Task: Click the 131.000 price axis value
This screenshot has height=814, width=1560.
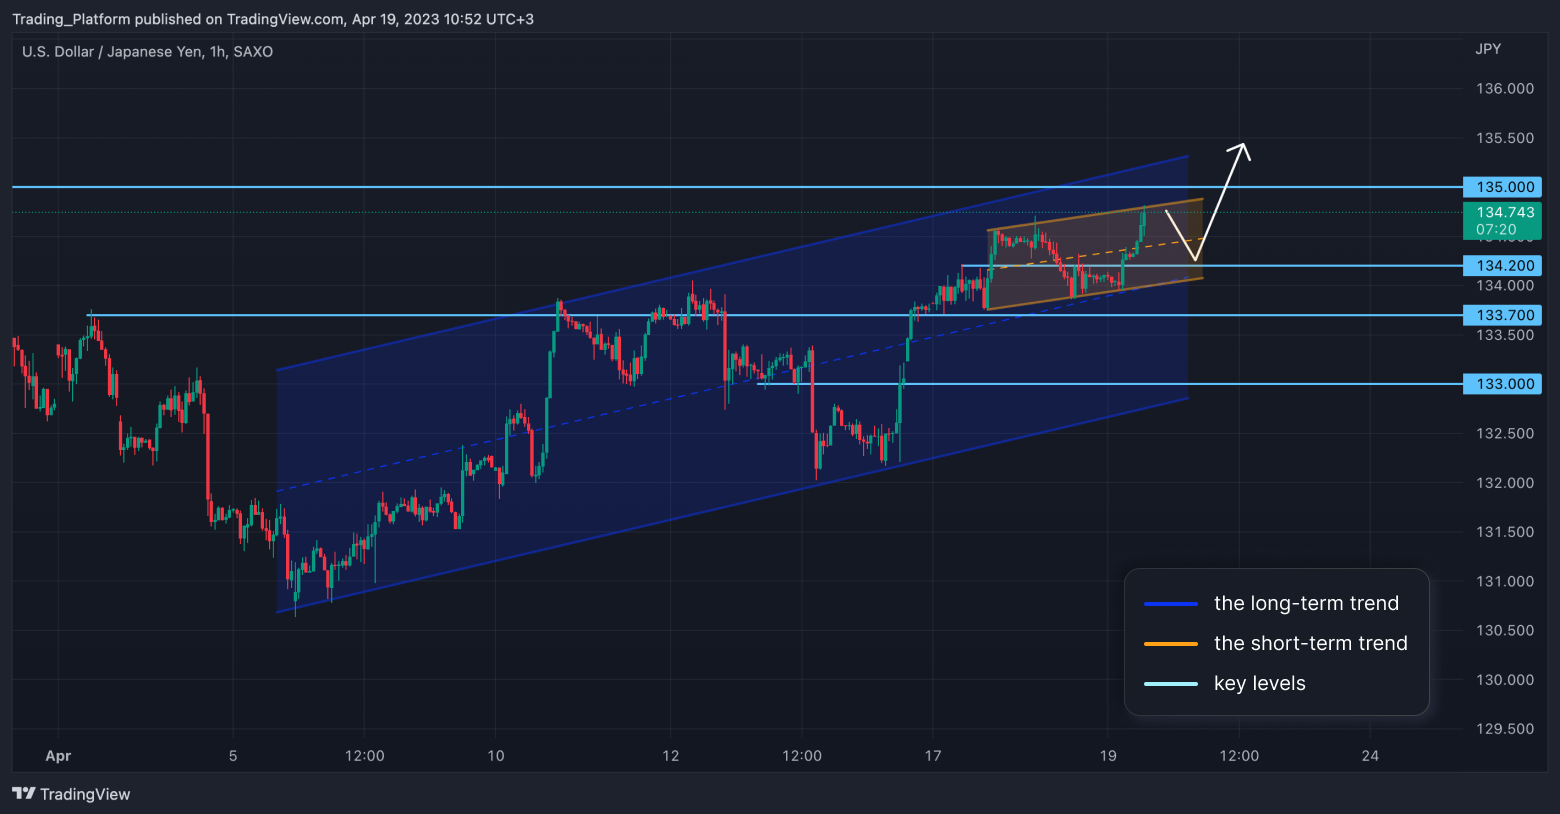Action: pyautogui.click(x=1505, y=581)
